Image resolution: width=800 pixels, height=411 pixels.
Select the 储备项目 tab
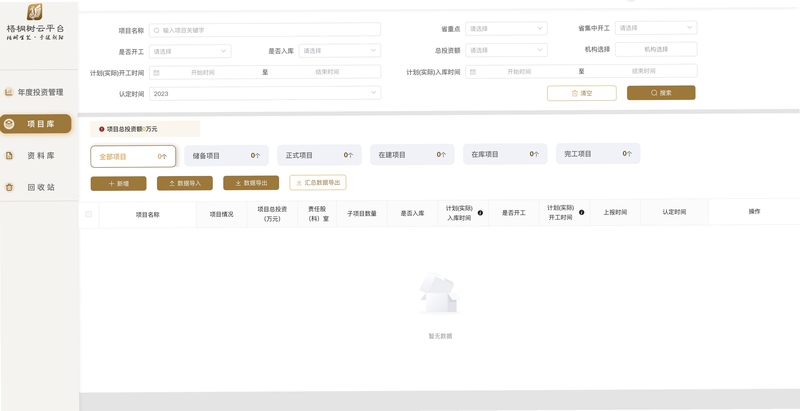pyautogui.click(x=227, y=156)
